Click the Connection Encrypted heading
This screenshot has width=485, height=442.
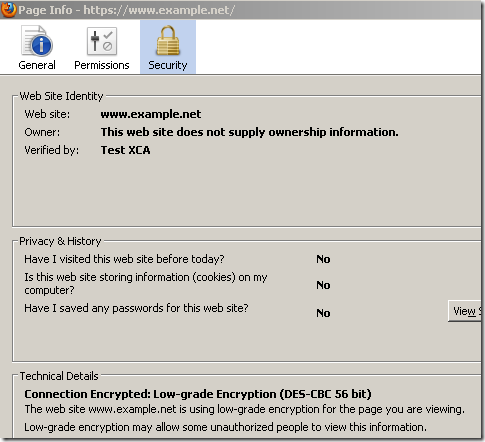point(198,394)
